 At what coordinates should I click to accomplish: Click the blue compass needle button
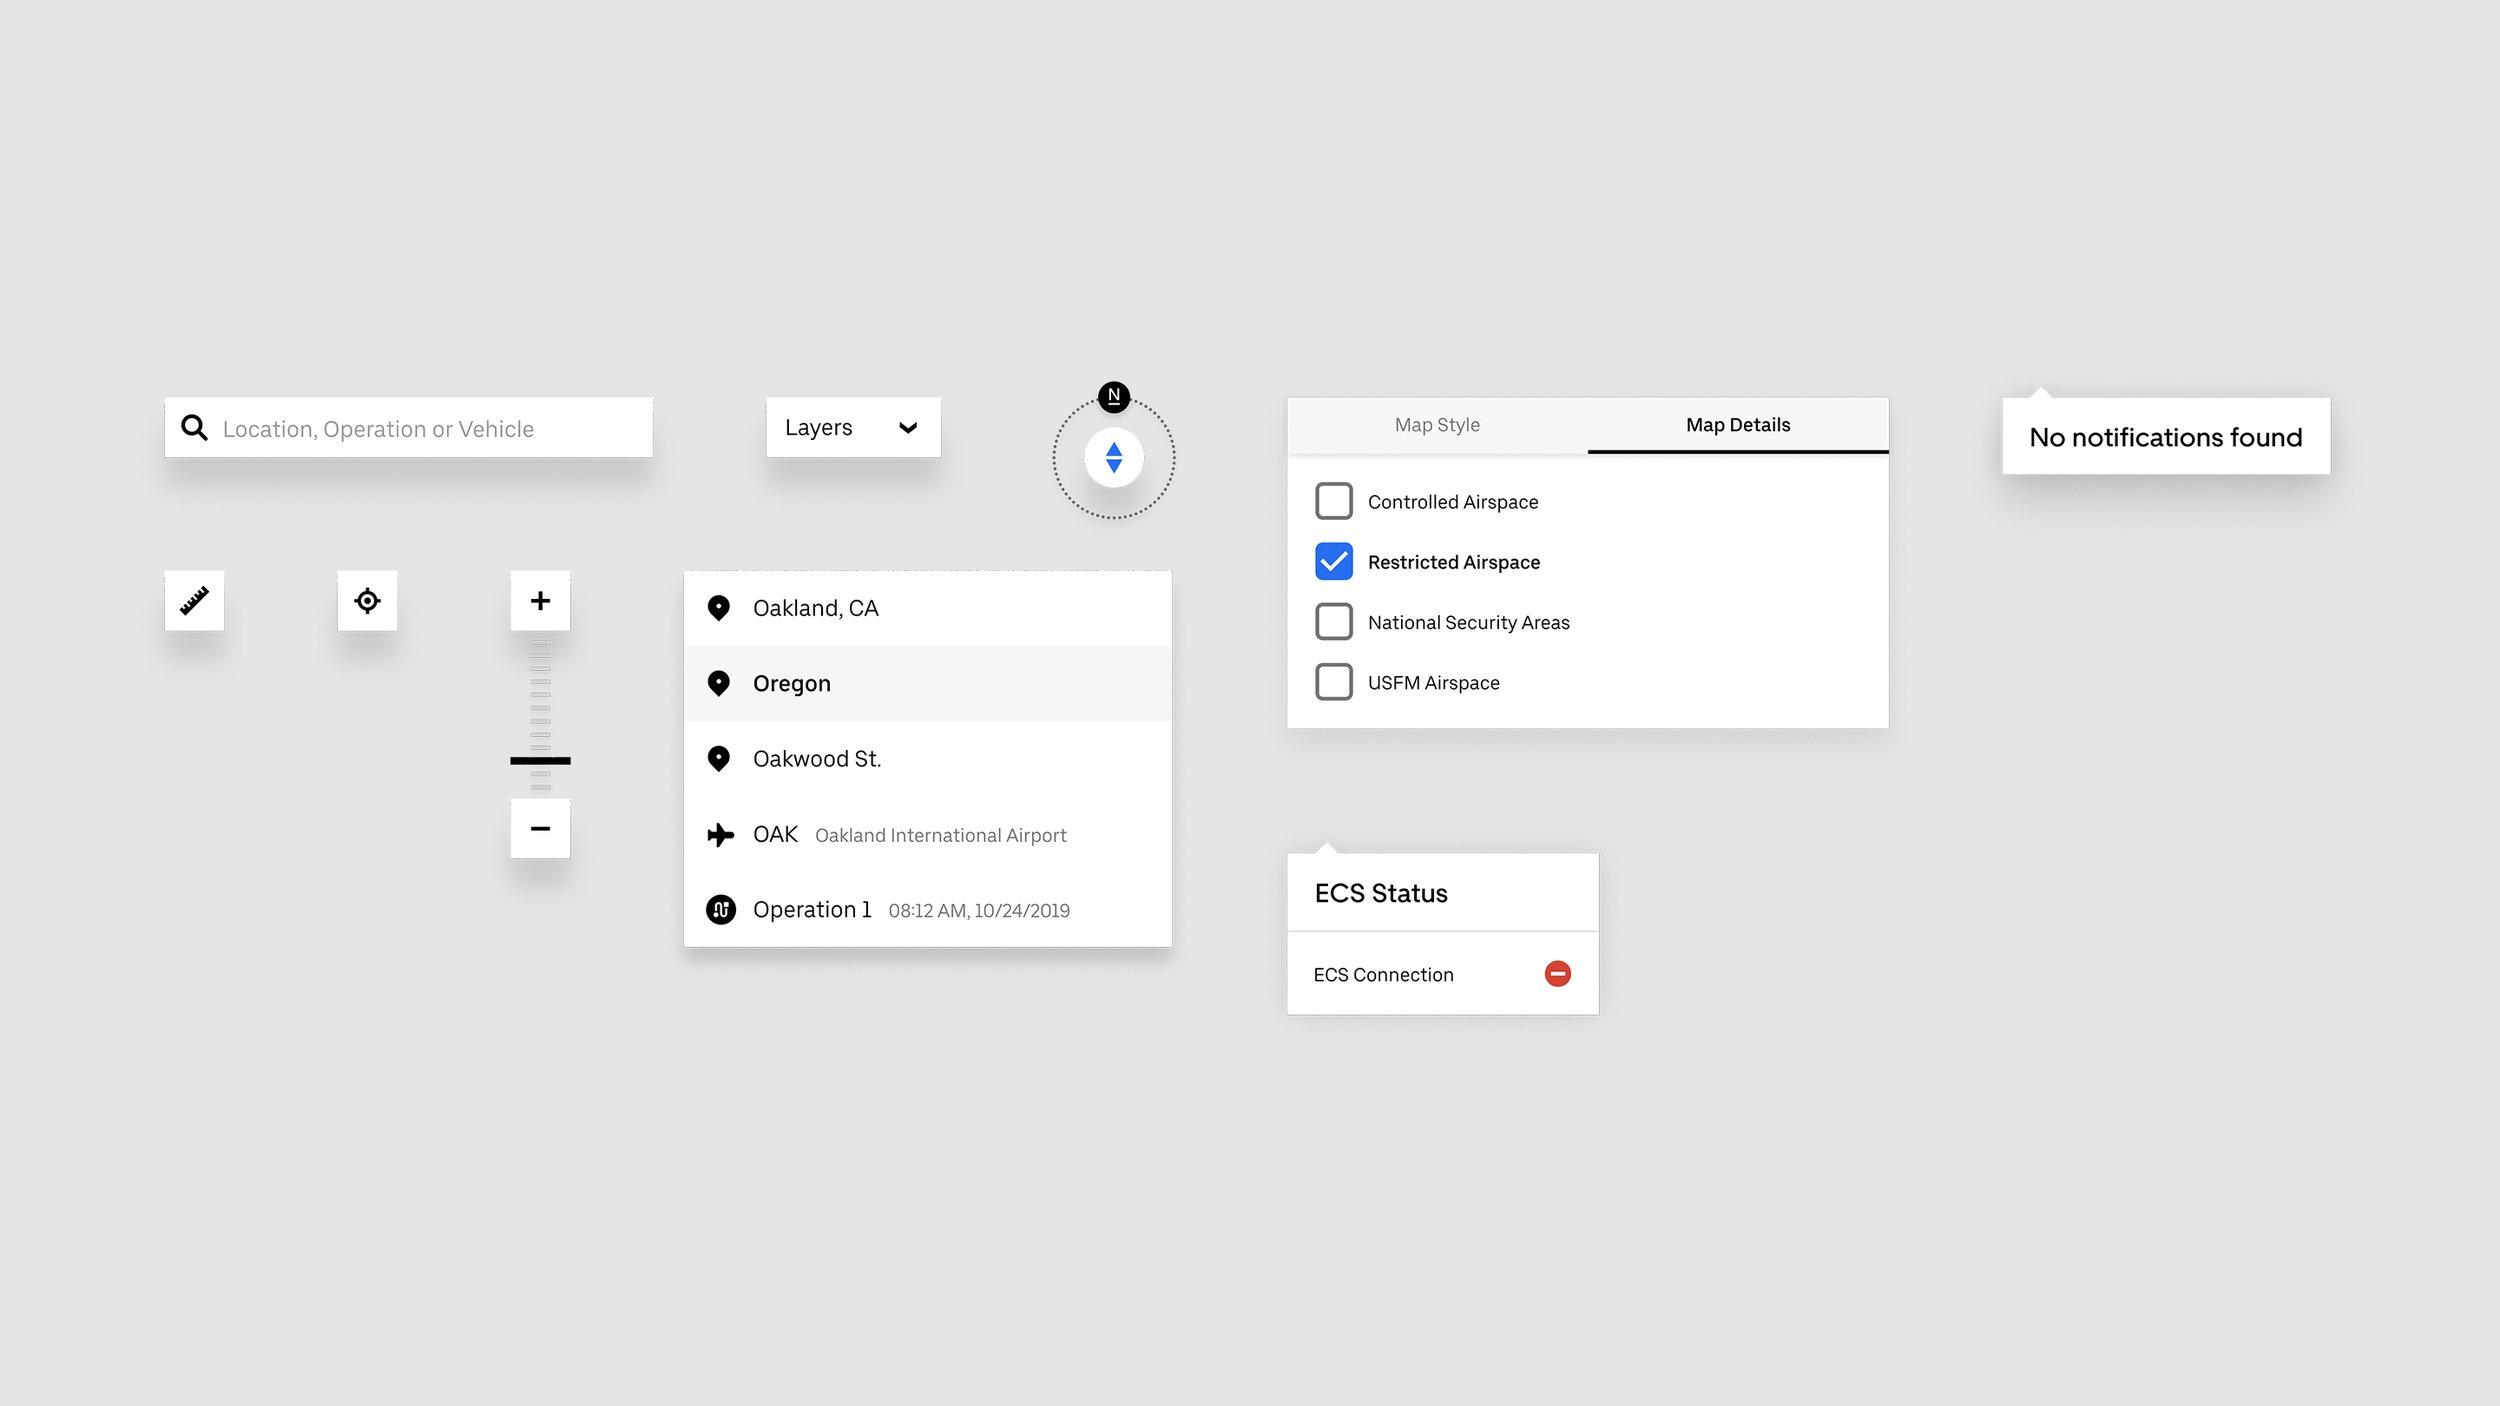(x=1114, y=458)
